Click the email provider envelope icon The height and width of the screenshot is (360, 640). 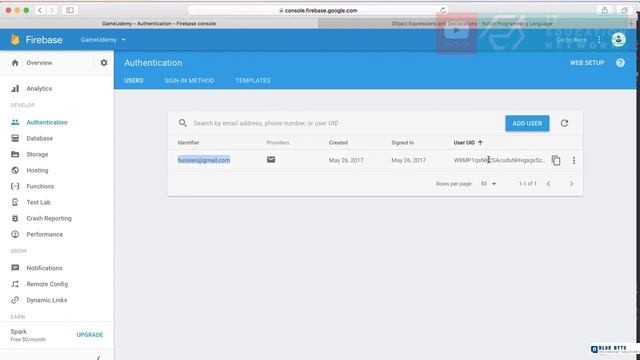[x=271, y=160]
